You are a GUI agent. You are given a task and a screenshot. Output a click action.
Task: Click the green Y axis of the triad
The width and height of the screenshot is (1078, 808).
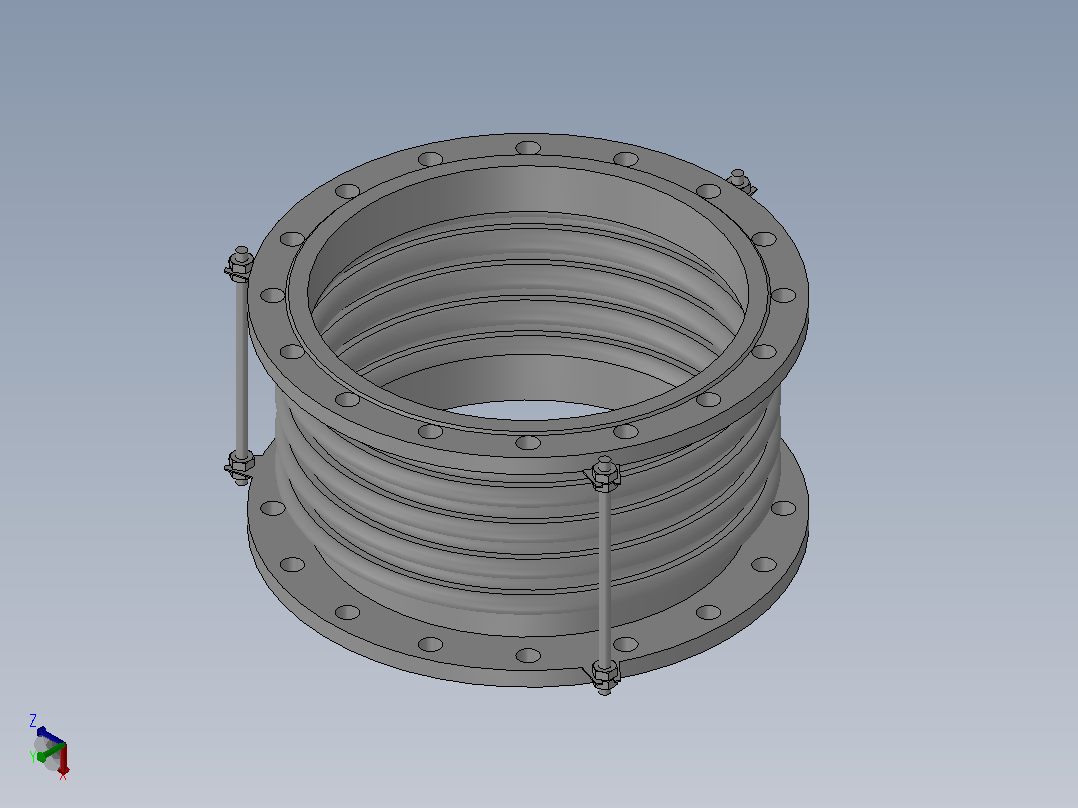coord(50,752)
